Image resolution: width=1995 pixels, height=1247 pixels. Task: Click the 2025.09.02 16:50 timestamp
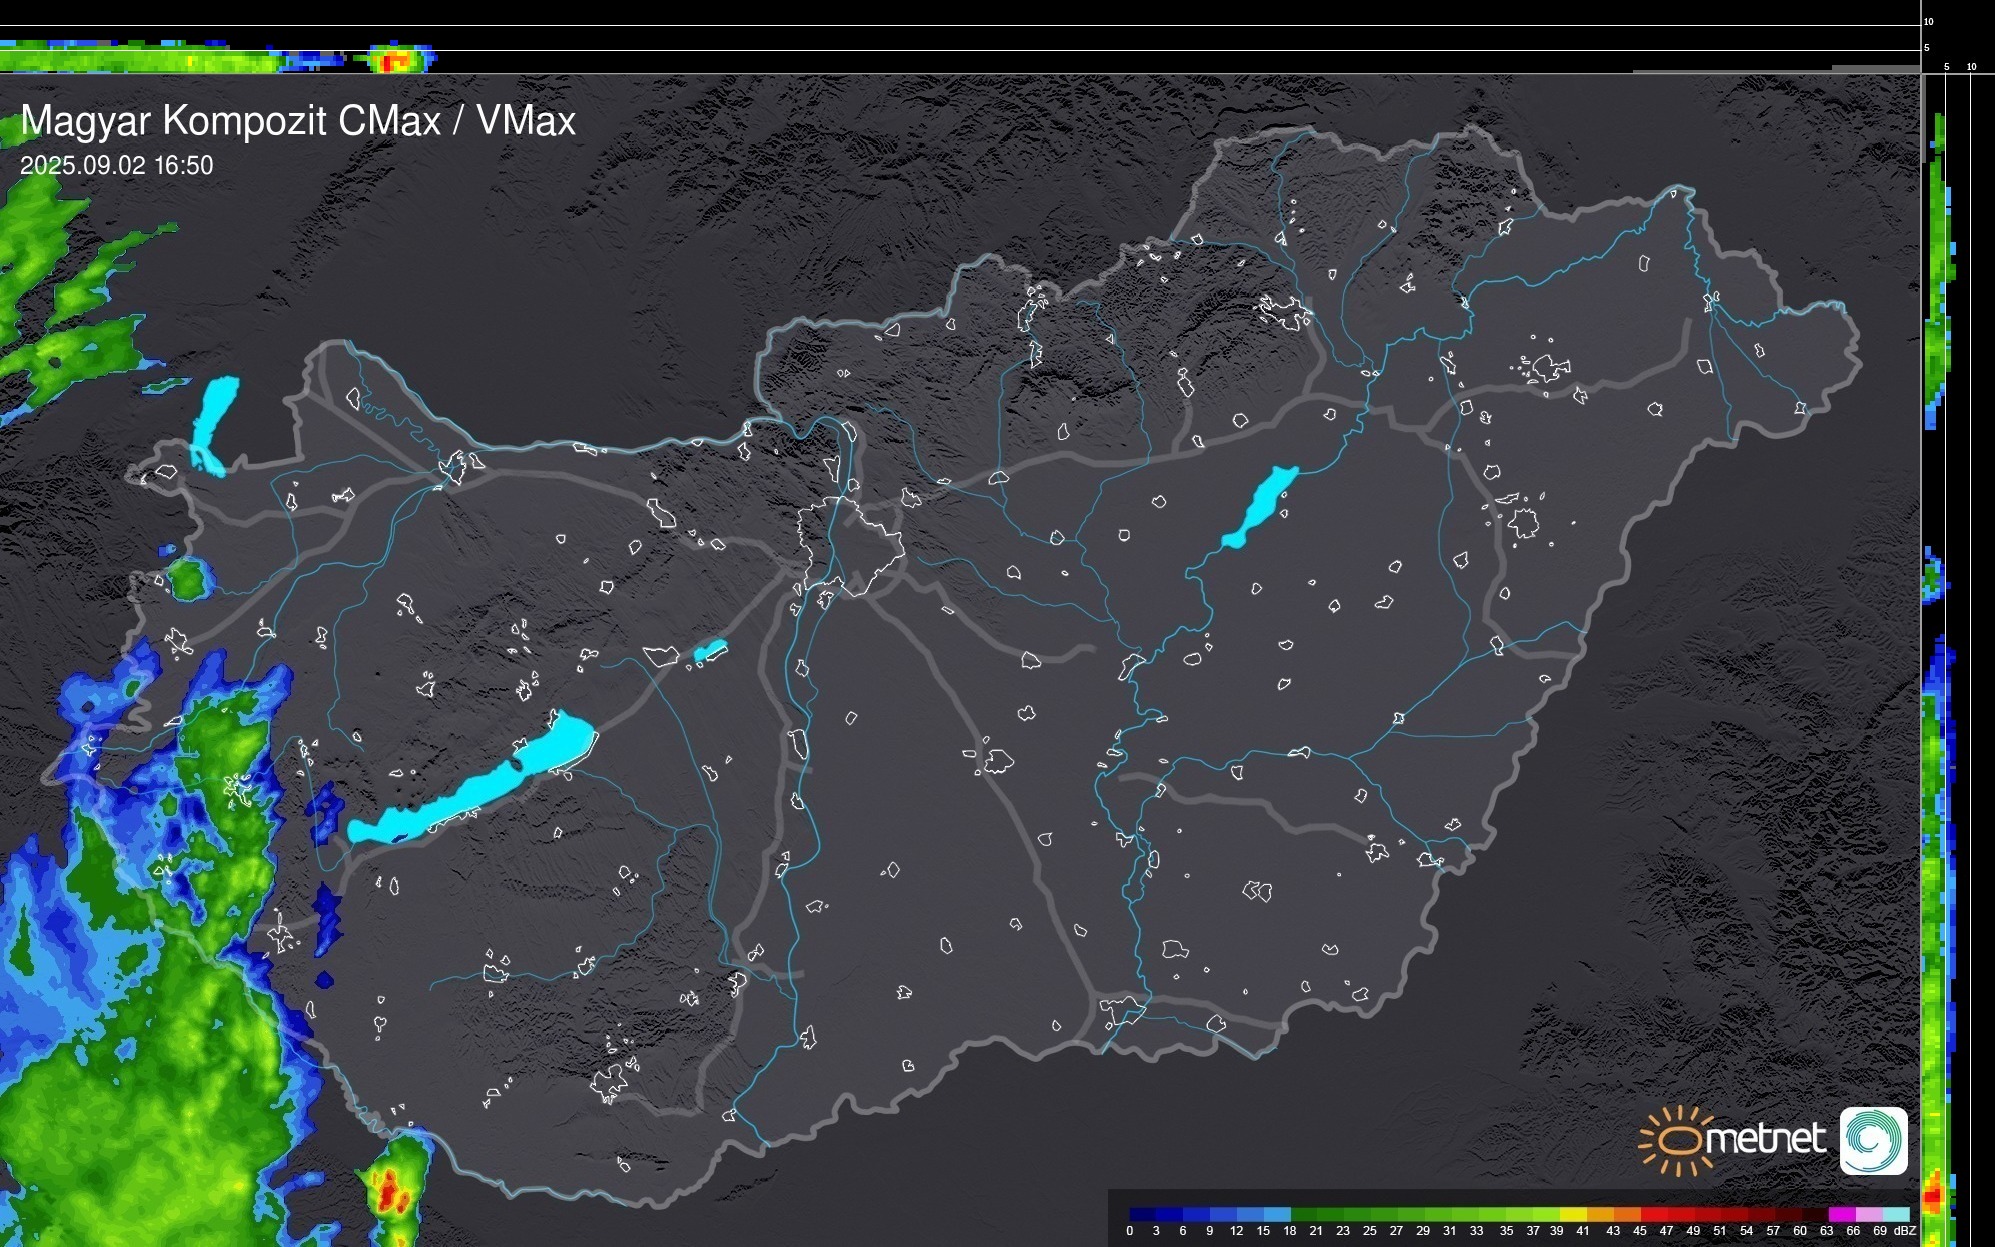(x=117, y=166)
